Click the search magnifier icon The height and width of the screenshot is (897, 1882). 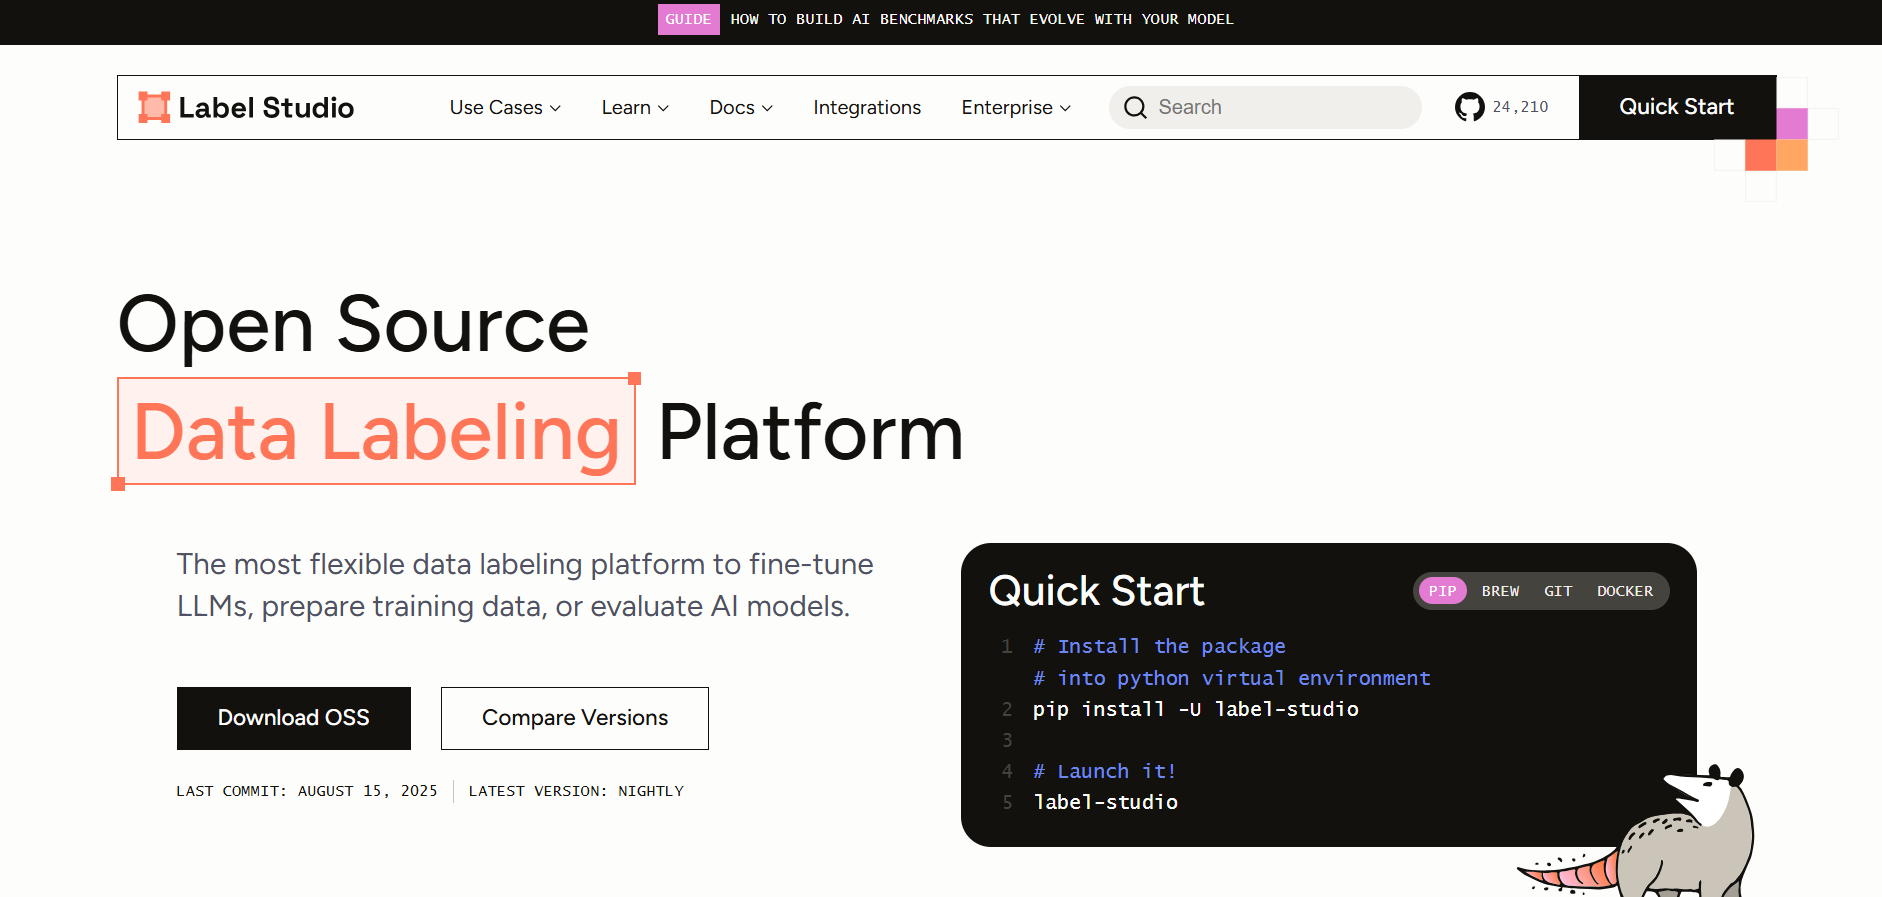[x=1135, y=107]
